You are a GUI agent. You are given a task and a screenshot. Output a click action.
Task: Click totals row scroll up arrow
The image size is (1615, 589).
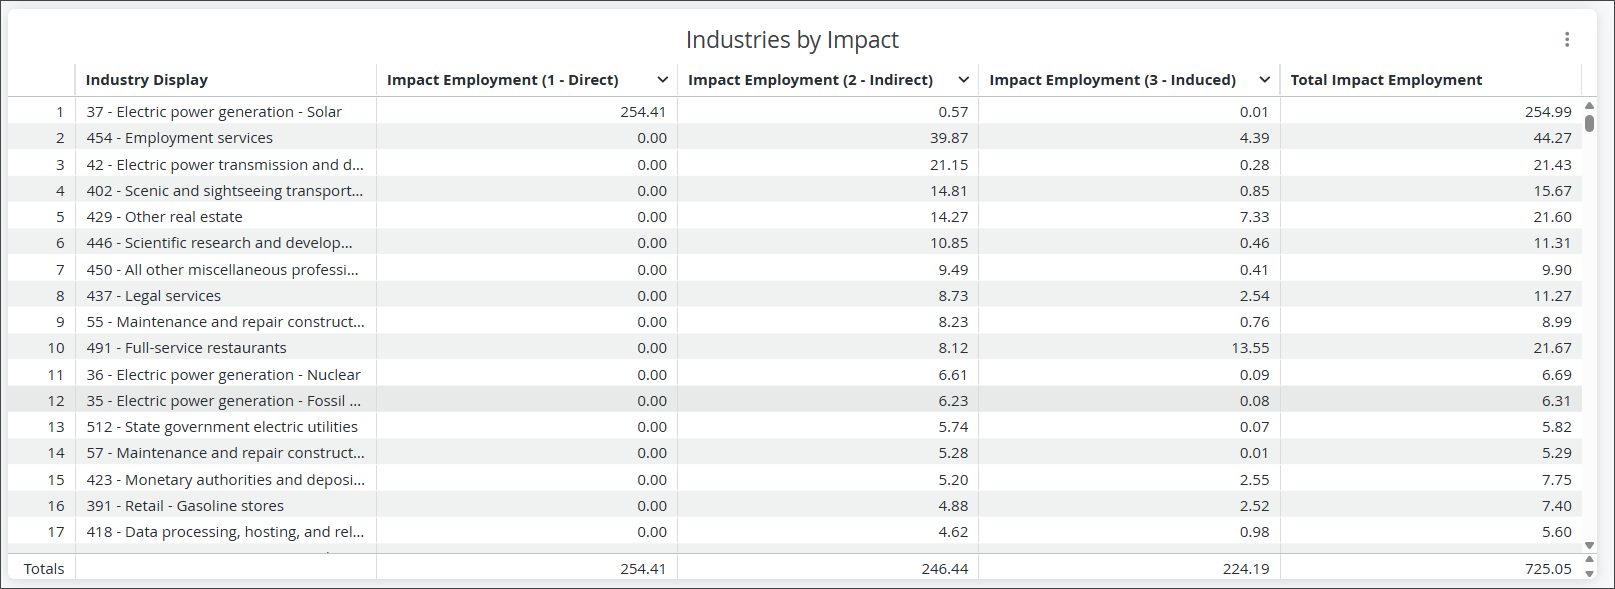1589,562
